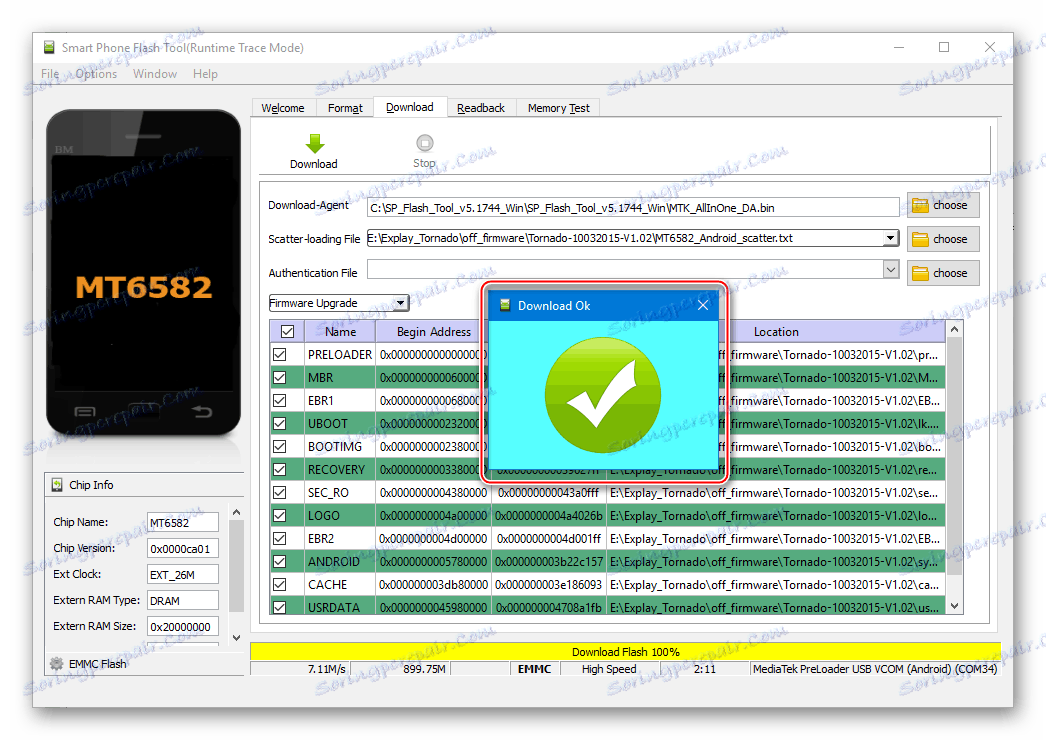Viewport: 1046px width, 740px height.
Task: Click the Stop icon in the toolbar
Action: 424,143
